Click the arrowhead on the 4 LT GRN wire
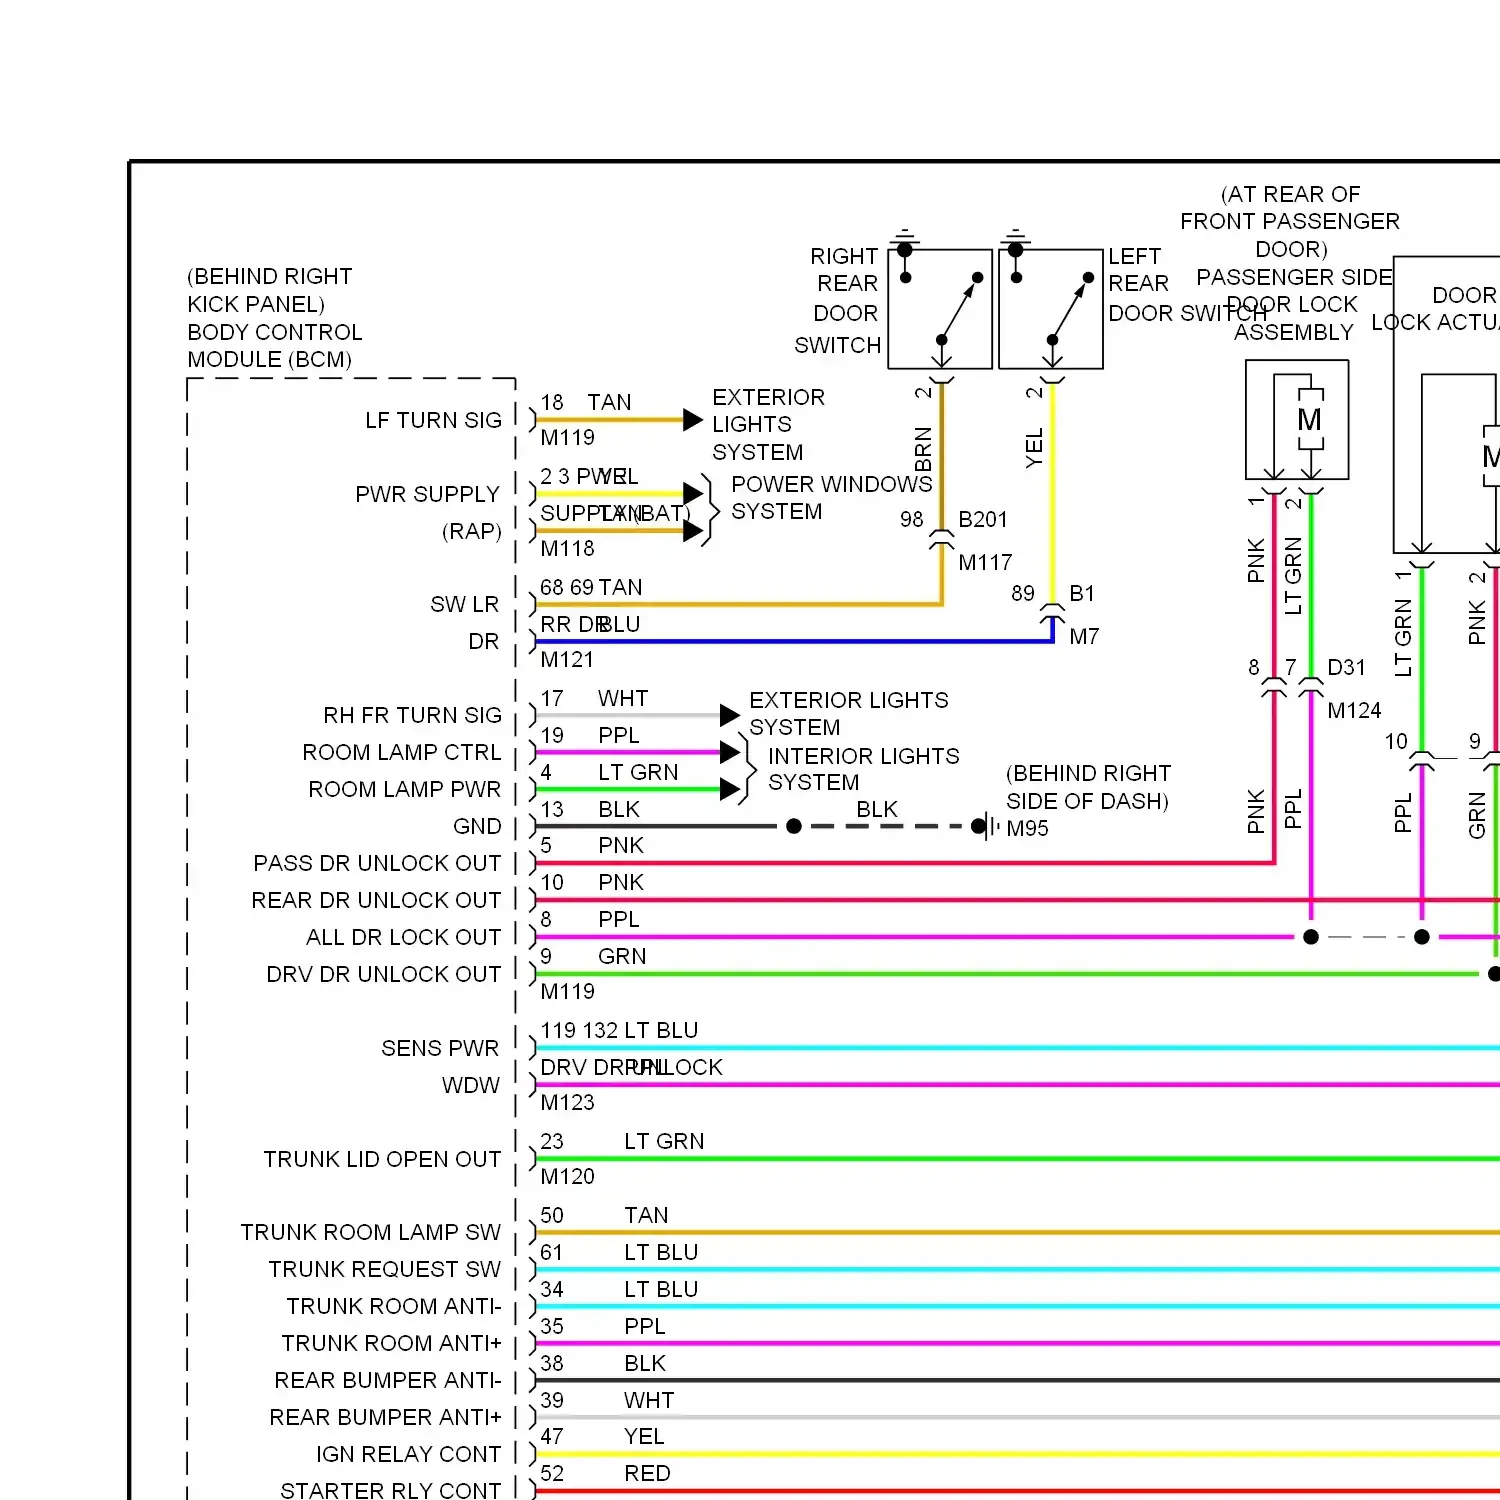This screenshot has width=1500, height=1500. click(730, 790)
